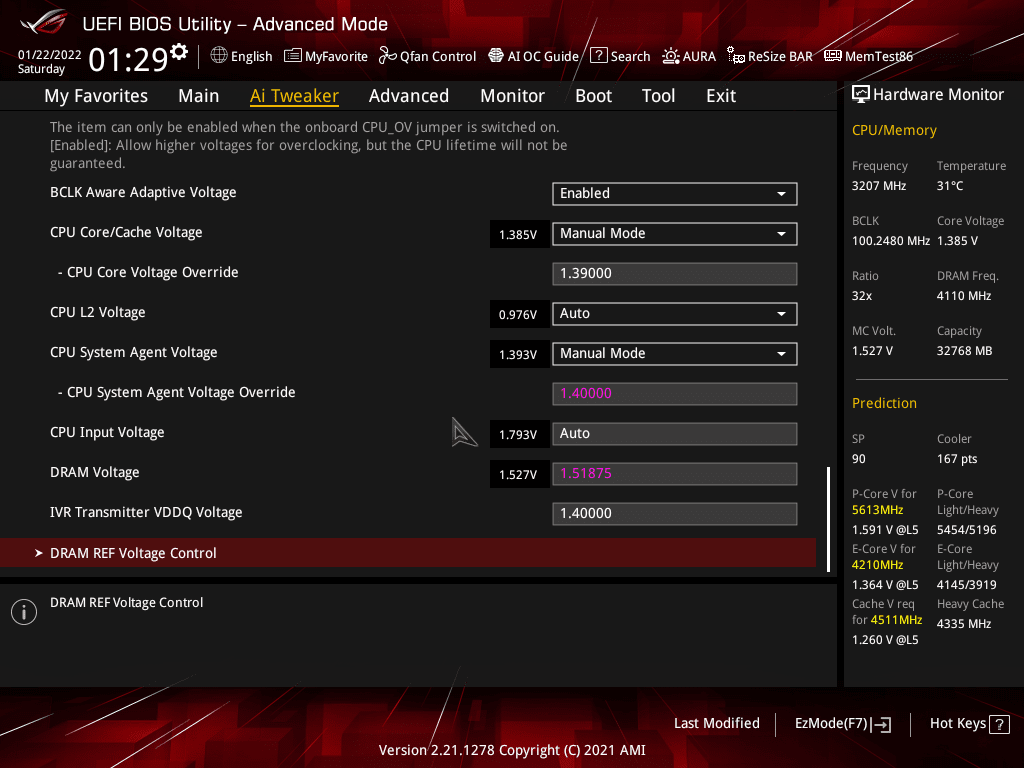The width and height of the screenshot is (1024, 768).
Task: Open the settings gear next to the clock
Action: click(x=179, y=52)
